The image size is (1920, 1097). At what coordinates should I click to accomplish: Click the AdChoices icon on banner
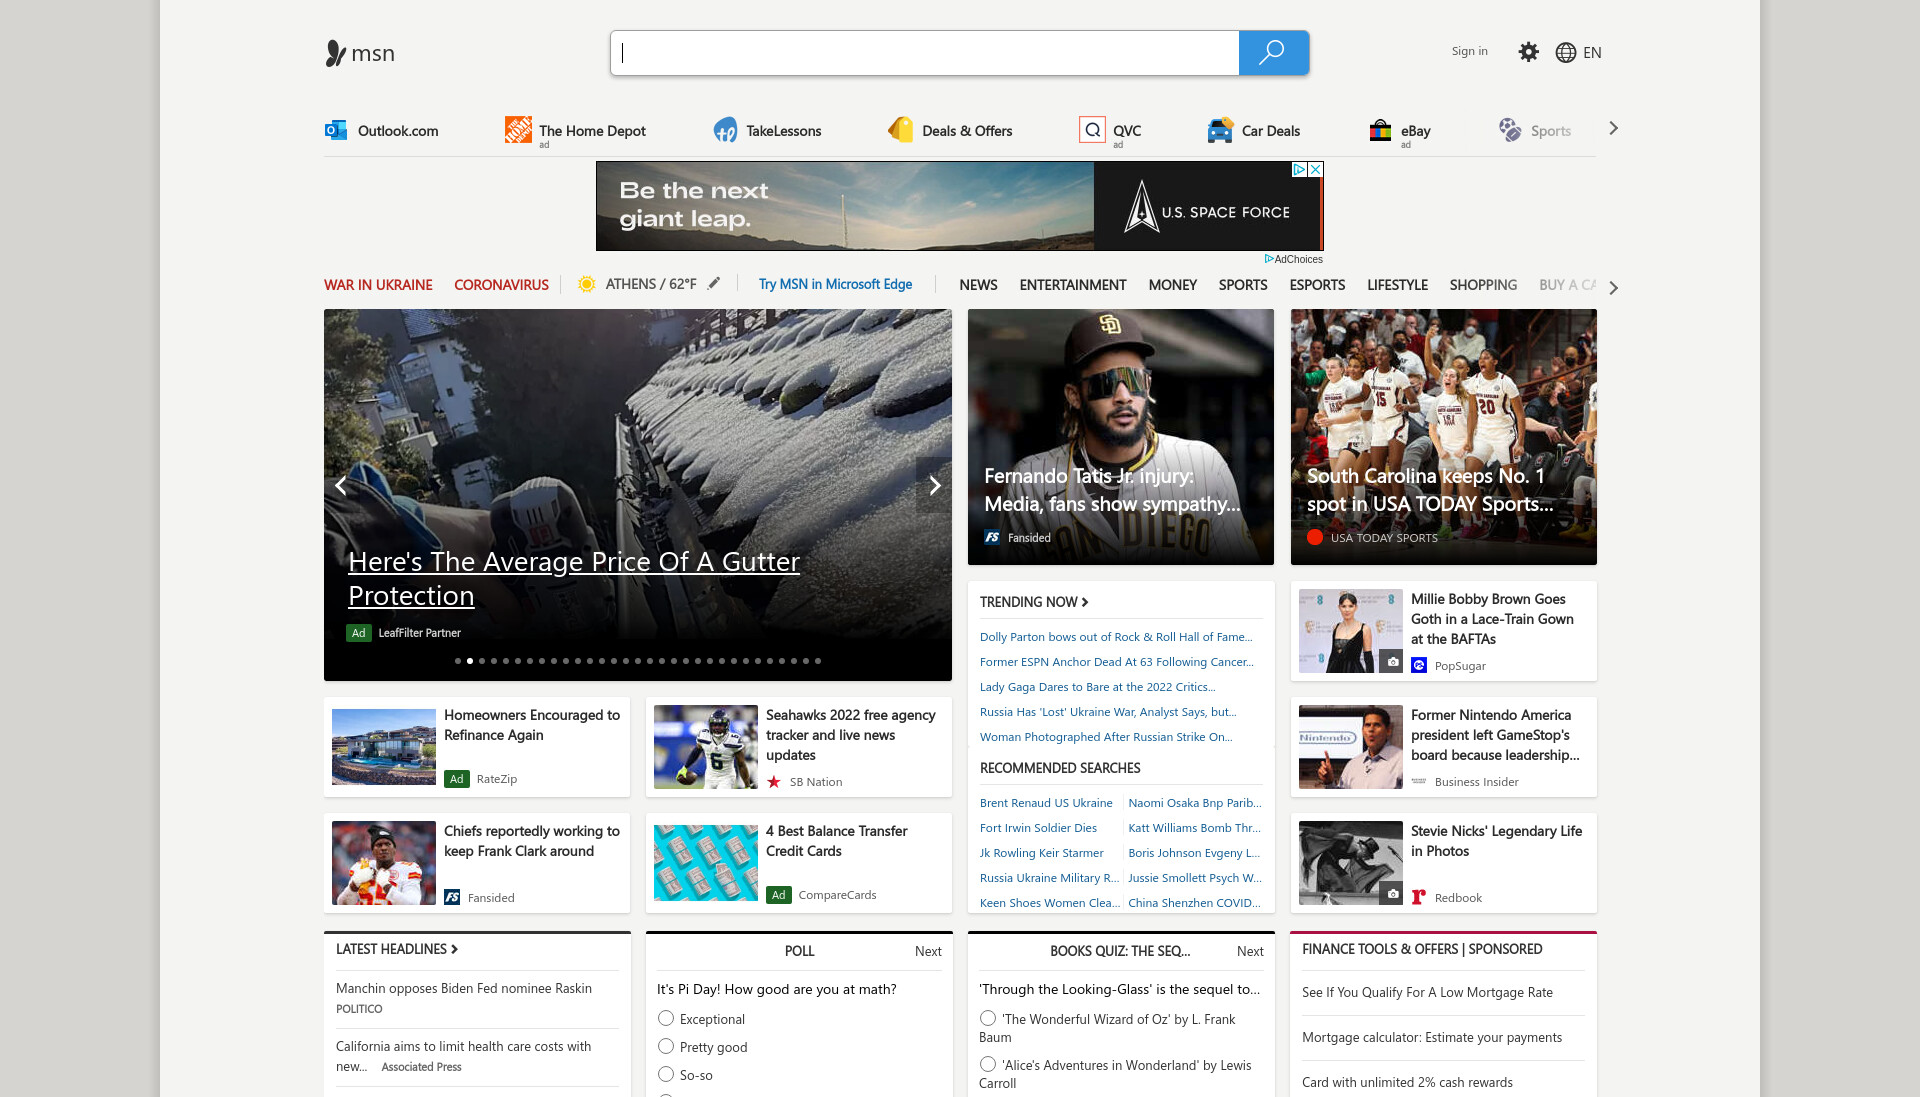click(x=1299, y=170)
